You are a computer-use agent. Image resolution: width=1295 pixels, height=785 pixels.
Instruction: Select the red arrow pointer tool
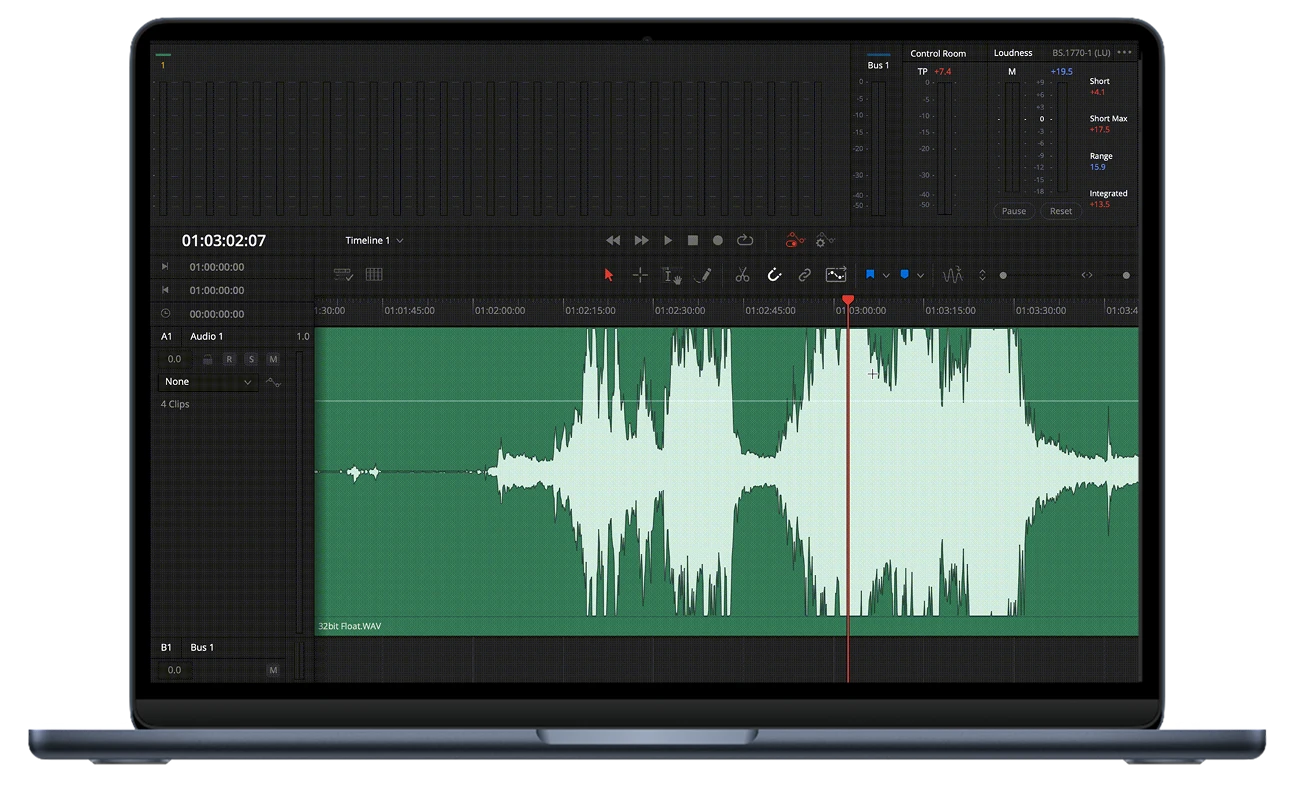pos(609,275)
